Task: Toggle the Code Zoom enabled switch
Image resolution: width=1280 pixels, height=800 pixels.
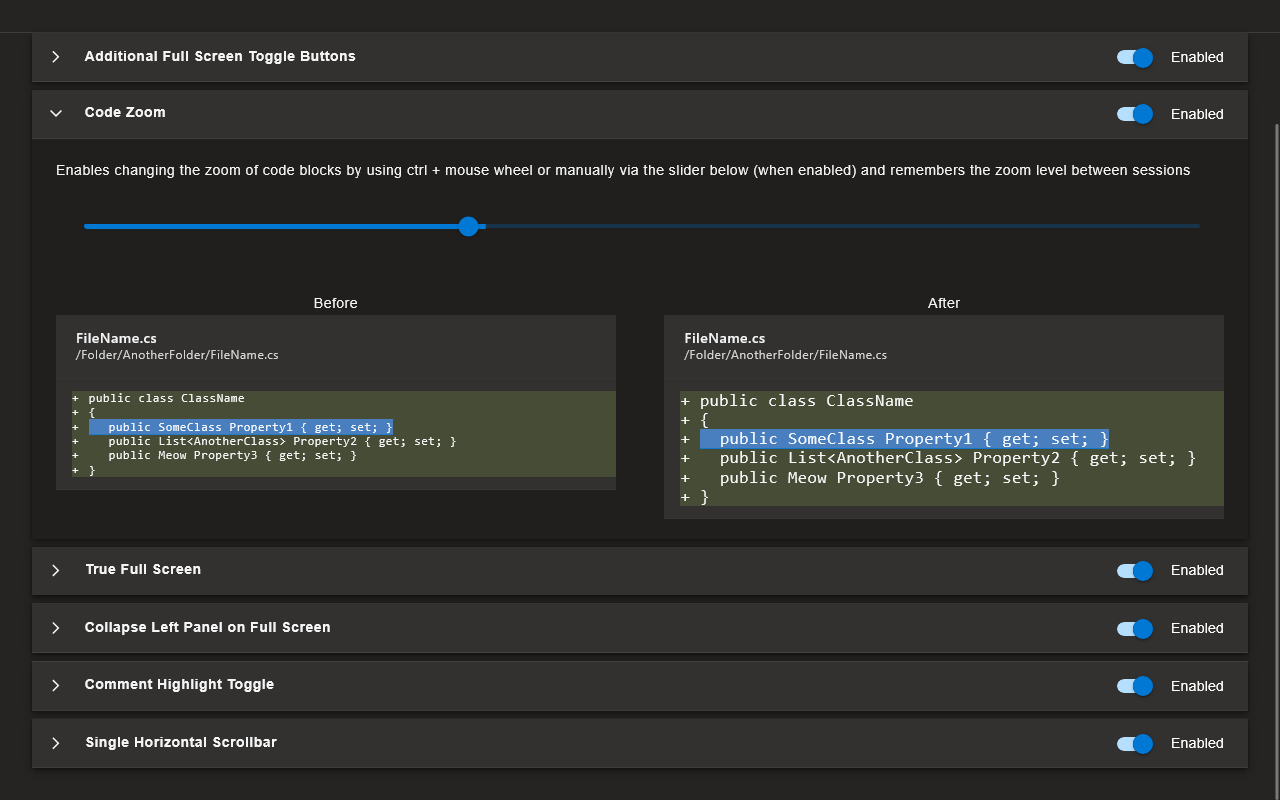Action: (1135, 114)
